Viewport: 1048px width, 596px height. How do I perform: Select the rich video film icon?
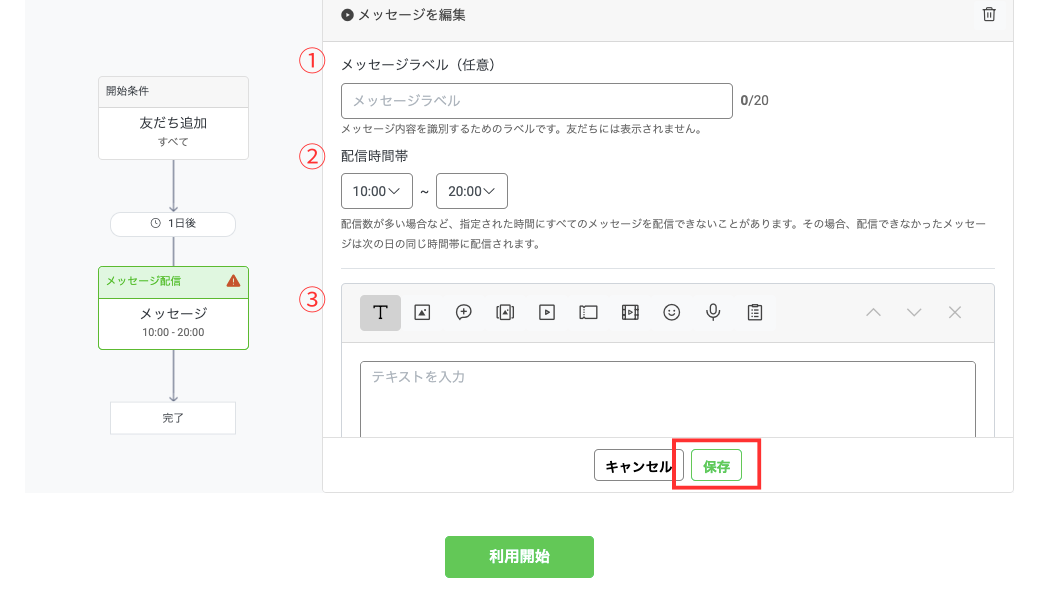point(630,312)
